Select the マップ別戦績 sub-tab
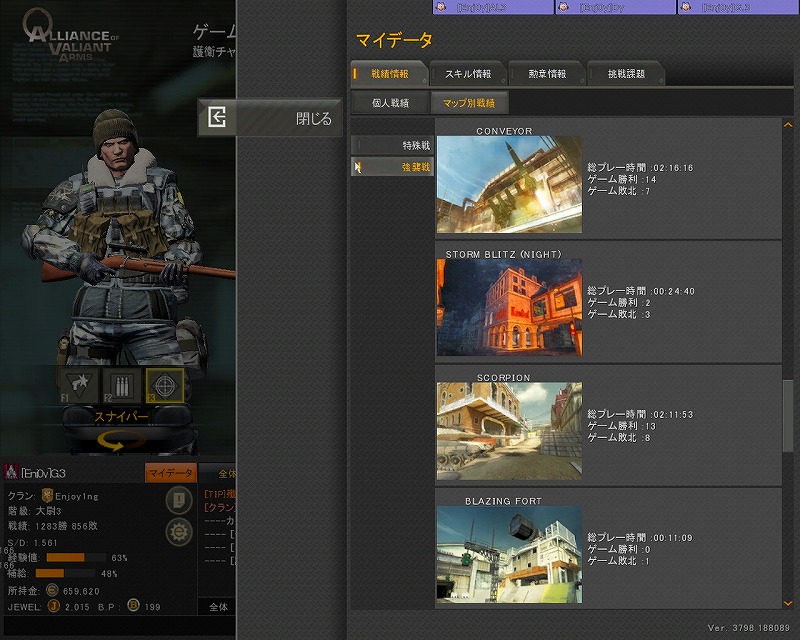The image size is (800, 640). 469,102
